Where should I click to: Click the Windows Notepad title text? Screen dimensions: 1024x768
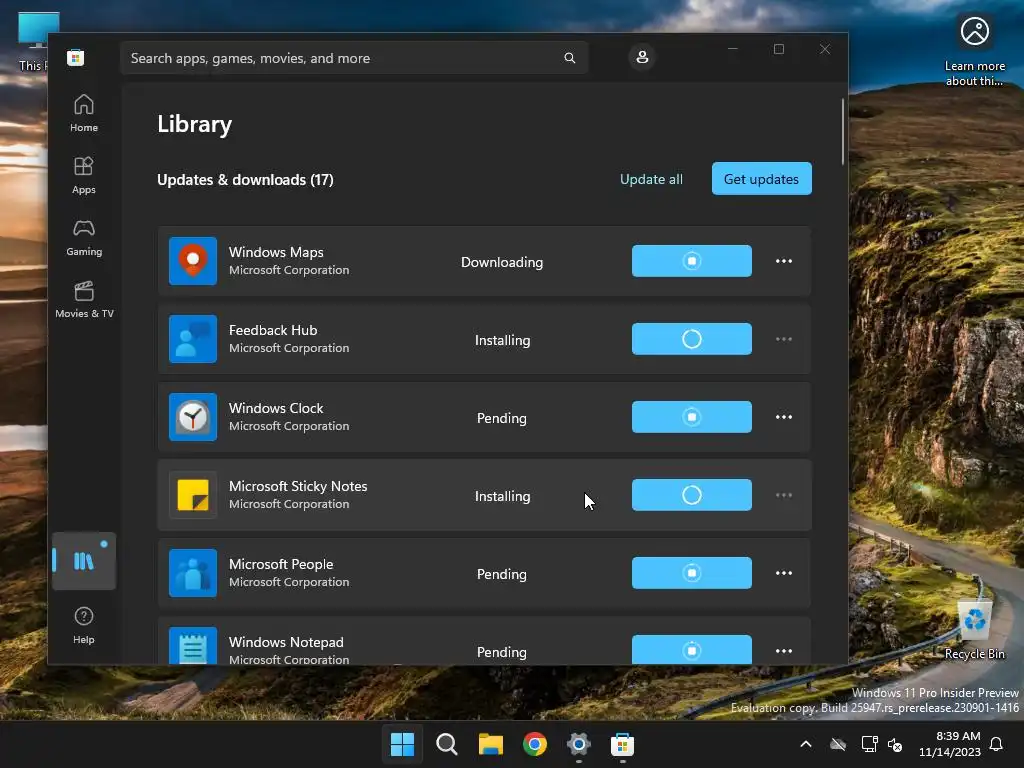click(286, 642)
